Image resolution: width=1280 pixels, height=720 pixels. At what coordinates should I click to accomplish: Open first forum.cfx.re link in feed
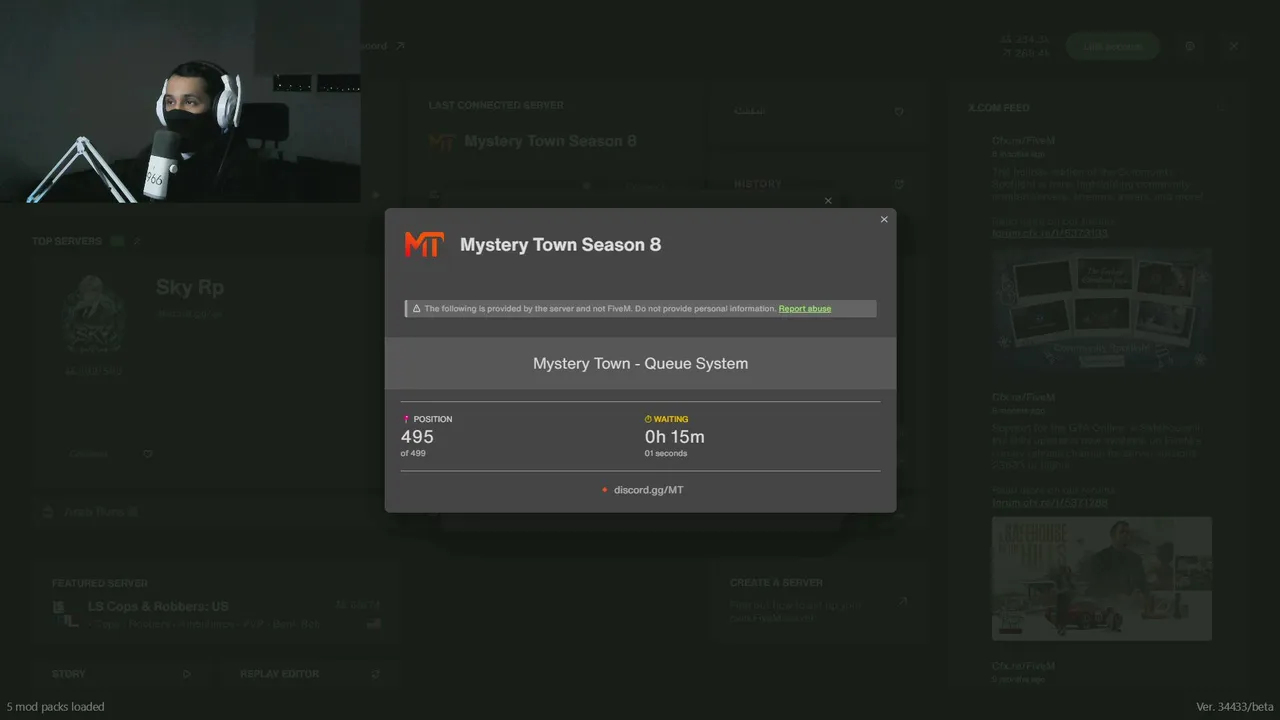[1050, 234]
